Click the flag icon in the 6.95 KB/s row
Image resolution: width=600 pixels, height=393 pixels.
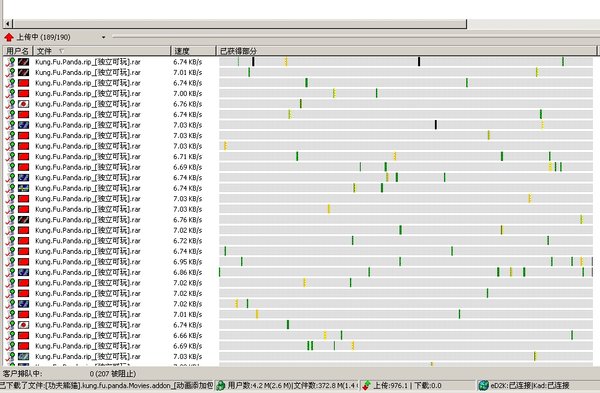coord(24,262)
